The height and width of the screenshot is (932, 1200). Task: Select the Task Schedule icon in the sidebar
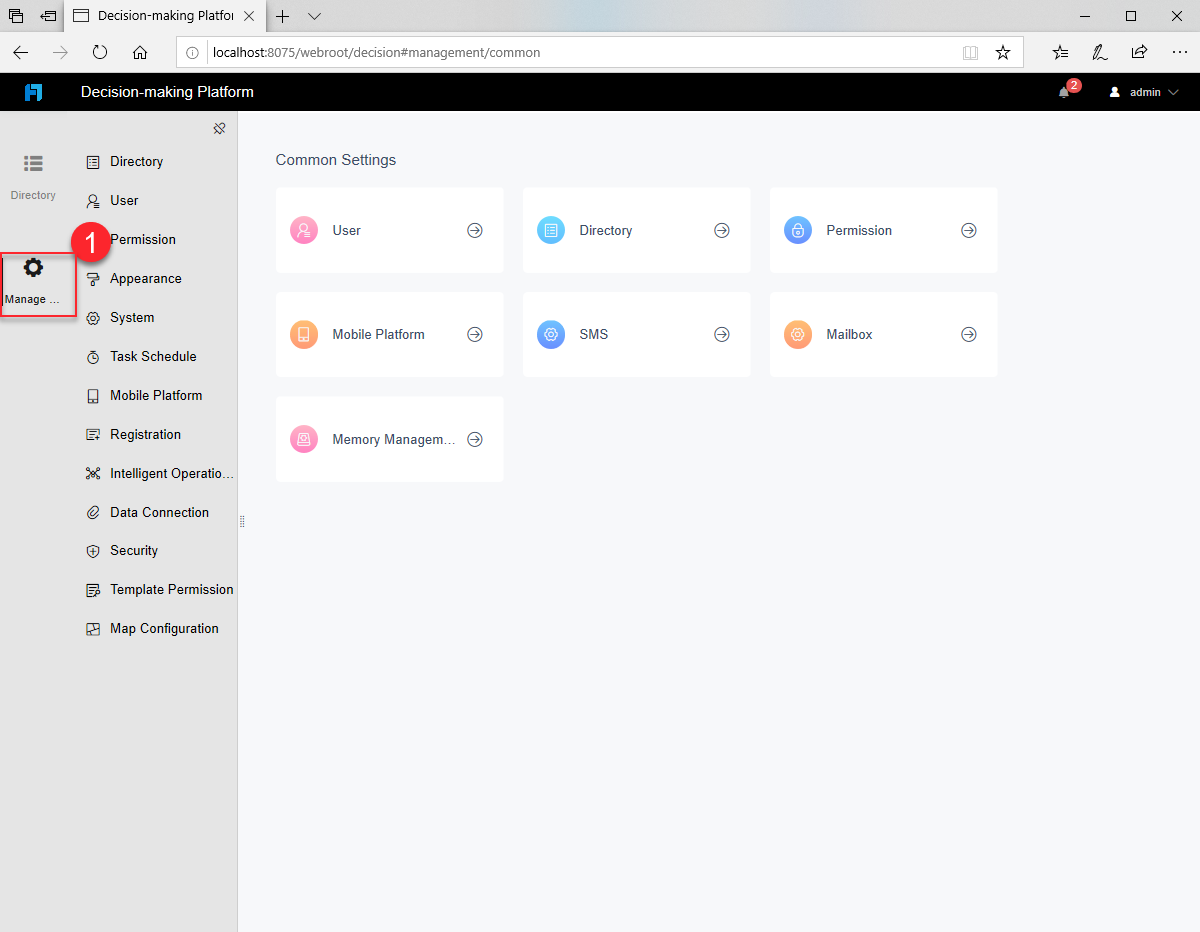click(93, 356)
